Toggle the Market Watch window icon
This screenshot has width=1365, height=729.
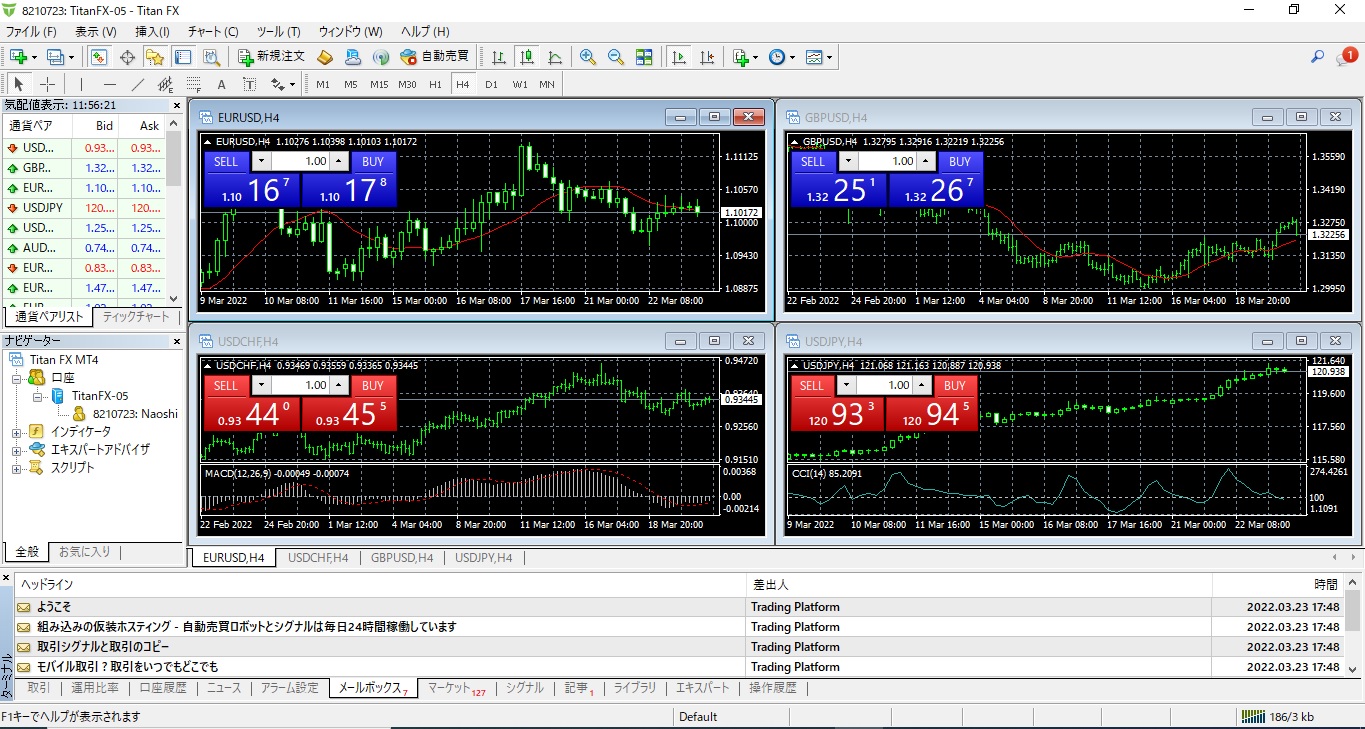(98, 57)
